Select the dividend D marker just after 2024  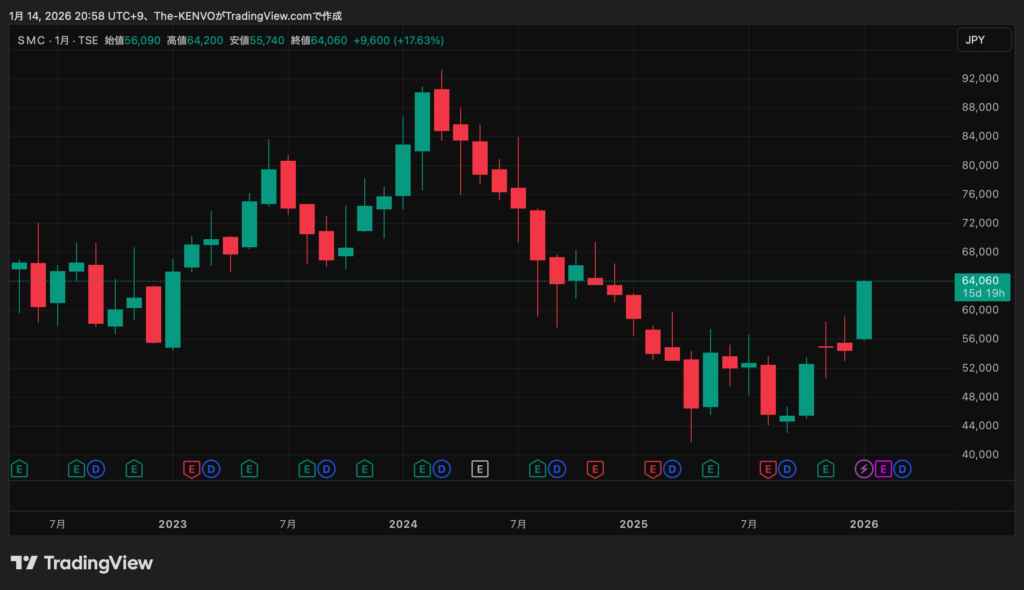click(441, 468)
